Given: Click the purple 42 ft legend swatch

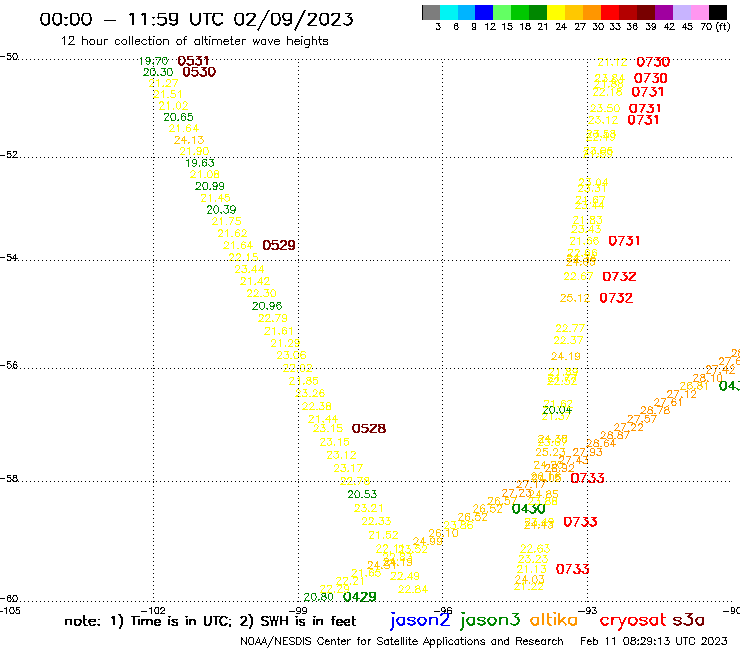Looking at the screenshot, I should click(x=664, y=12).
